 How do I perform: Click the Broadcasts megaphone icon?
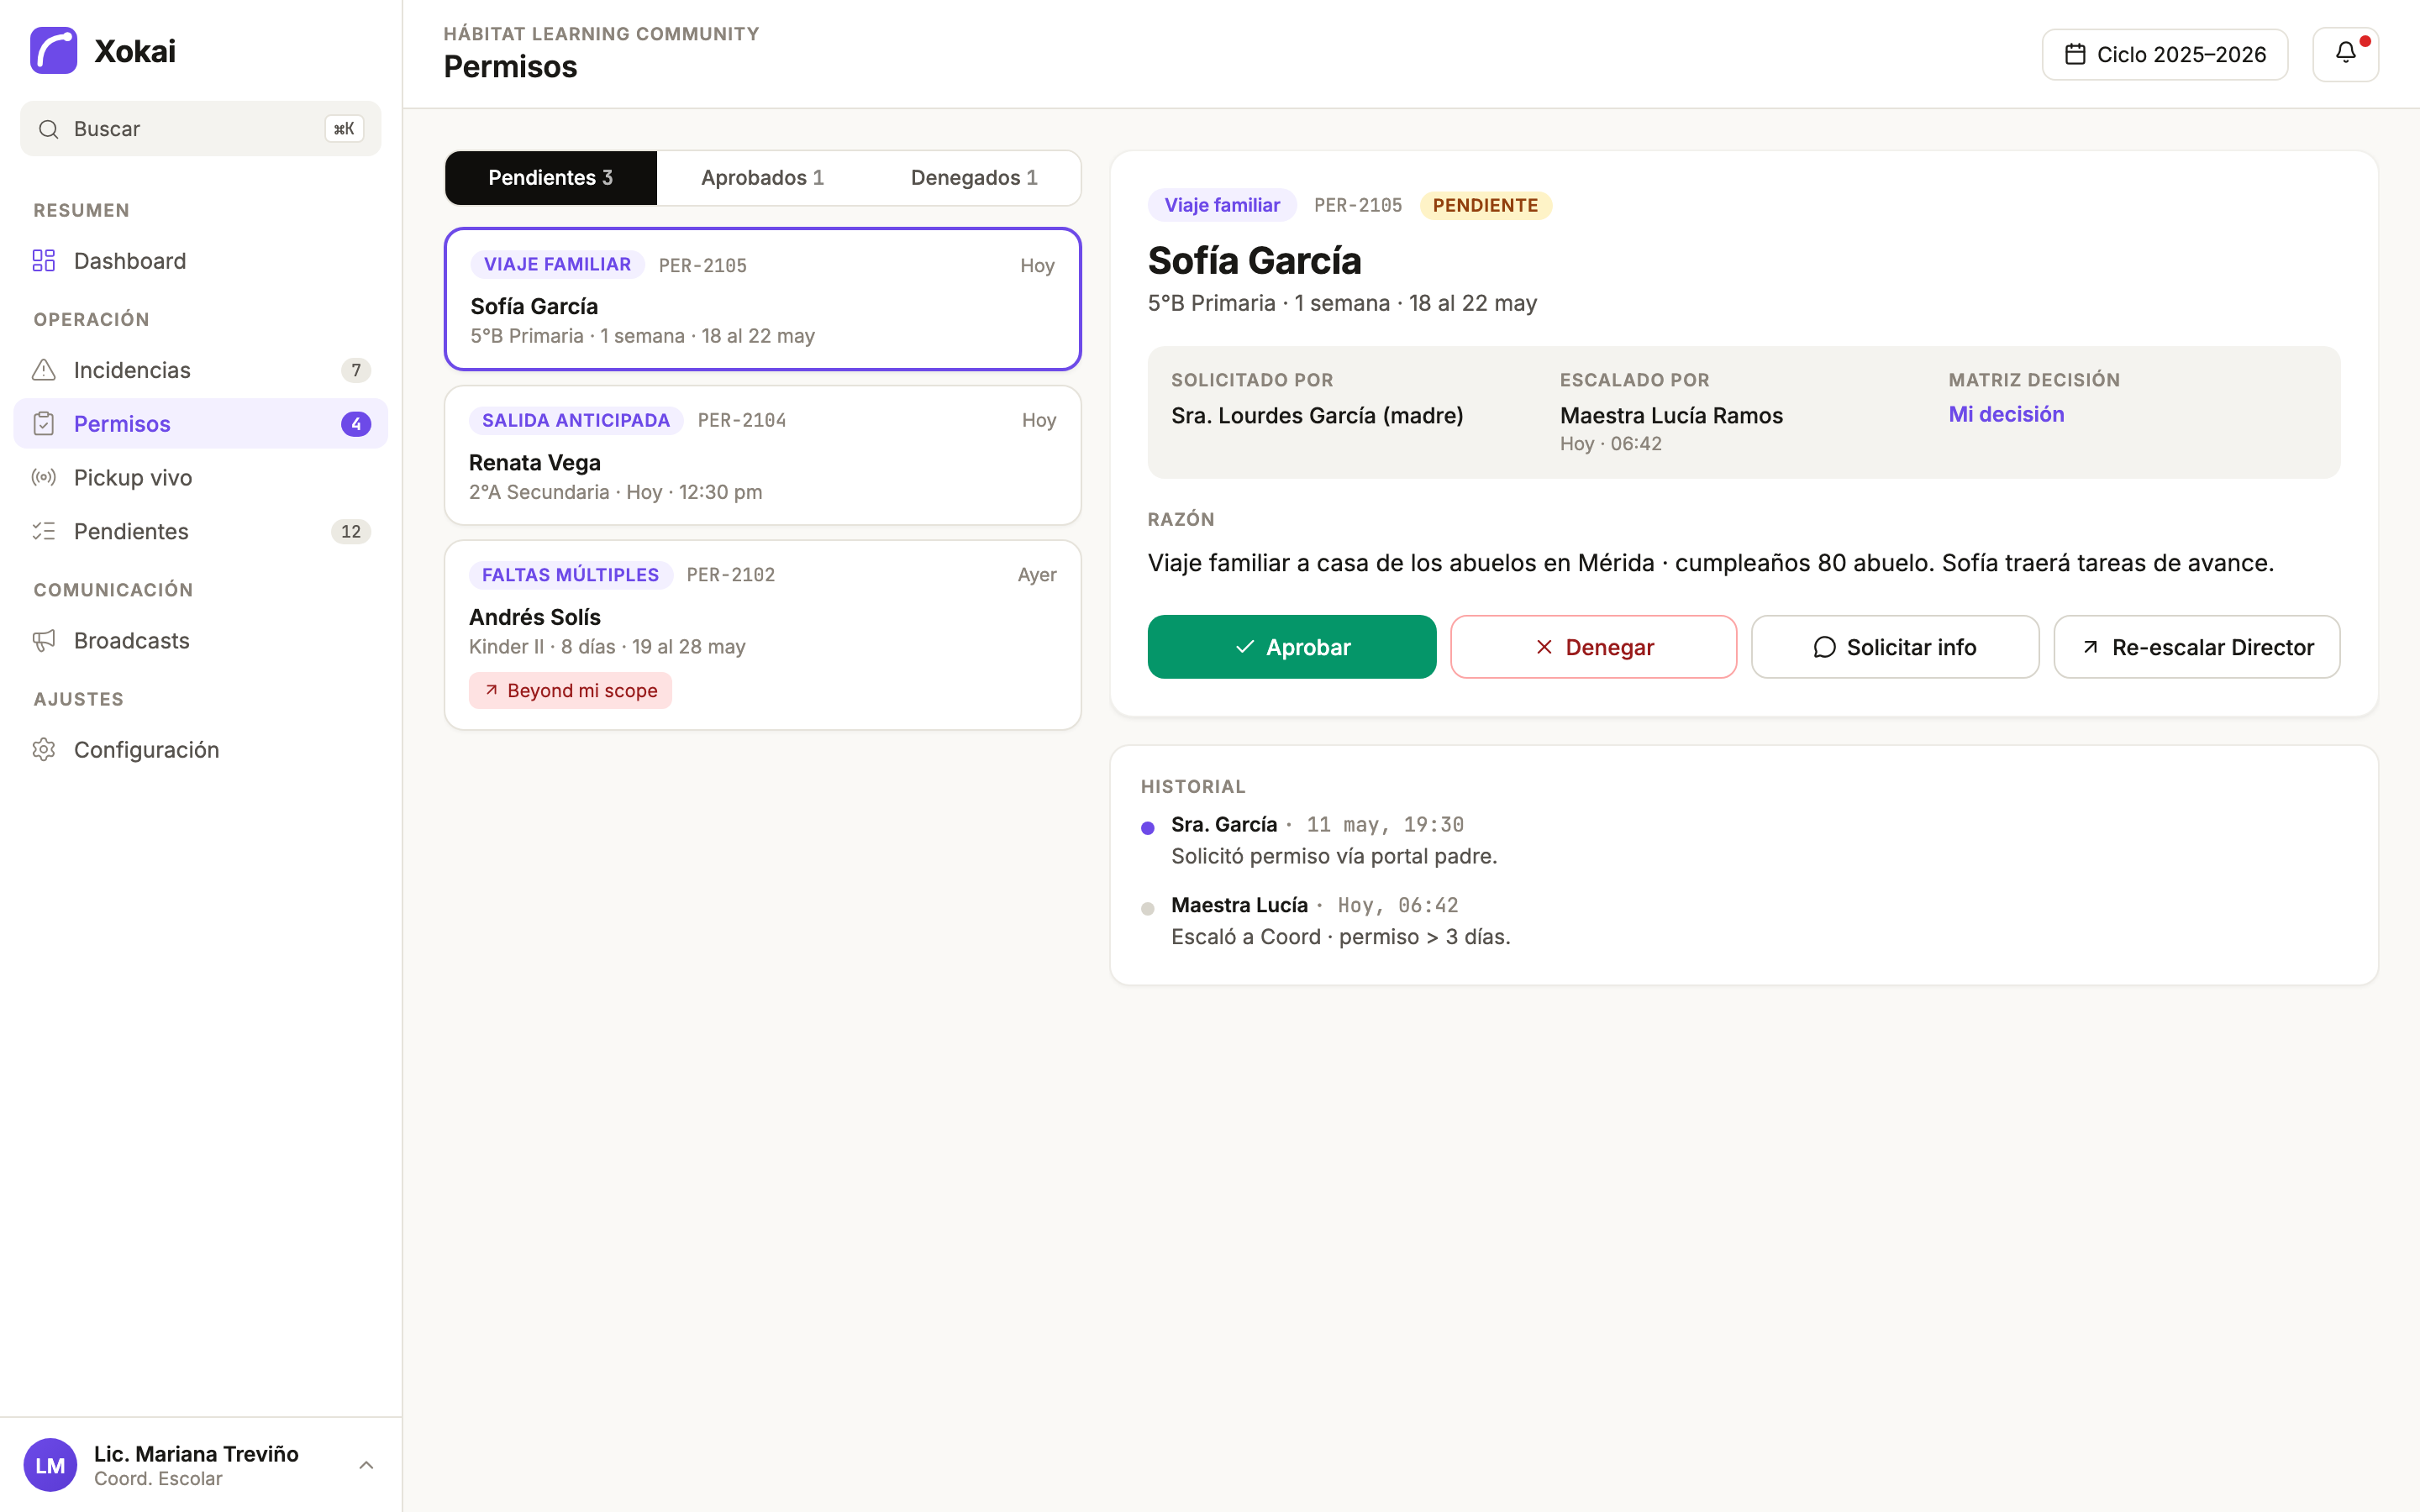click(44, 641)
